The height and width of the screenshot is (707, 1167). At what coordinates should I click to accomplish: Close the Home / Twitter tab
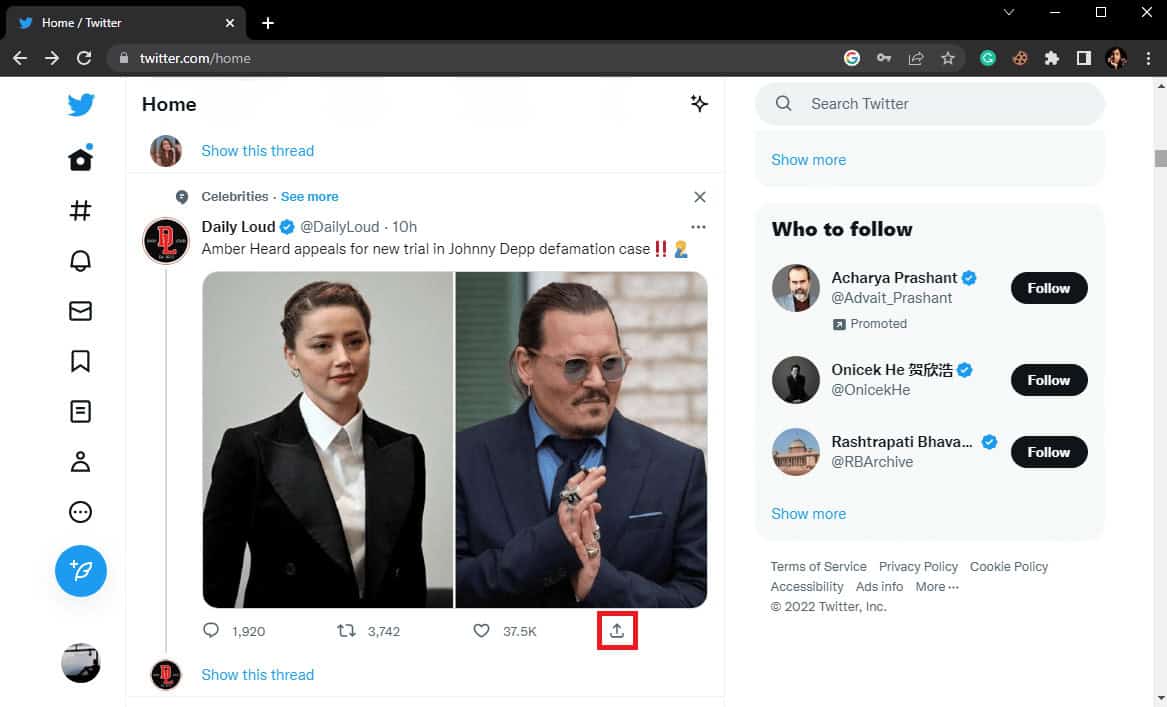[230, 23]
